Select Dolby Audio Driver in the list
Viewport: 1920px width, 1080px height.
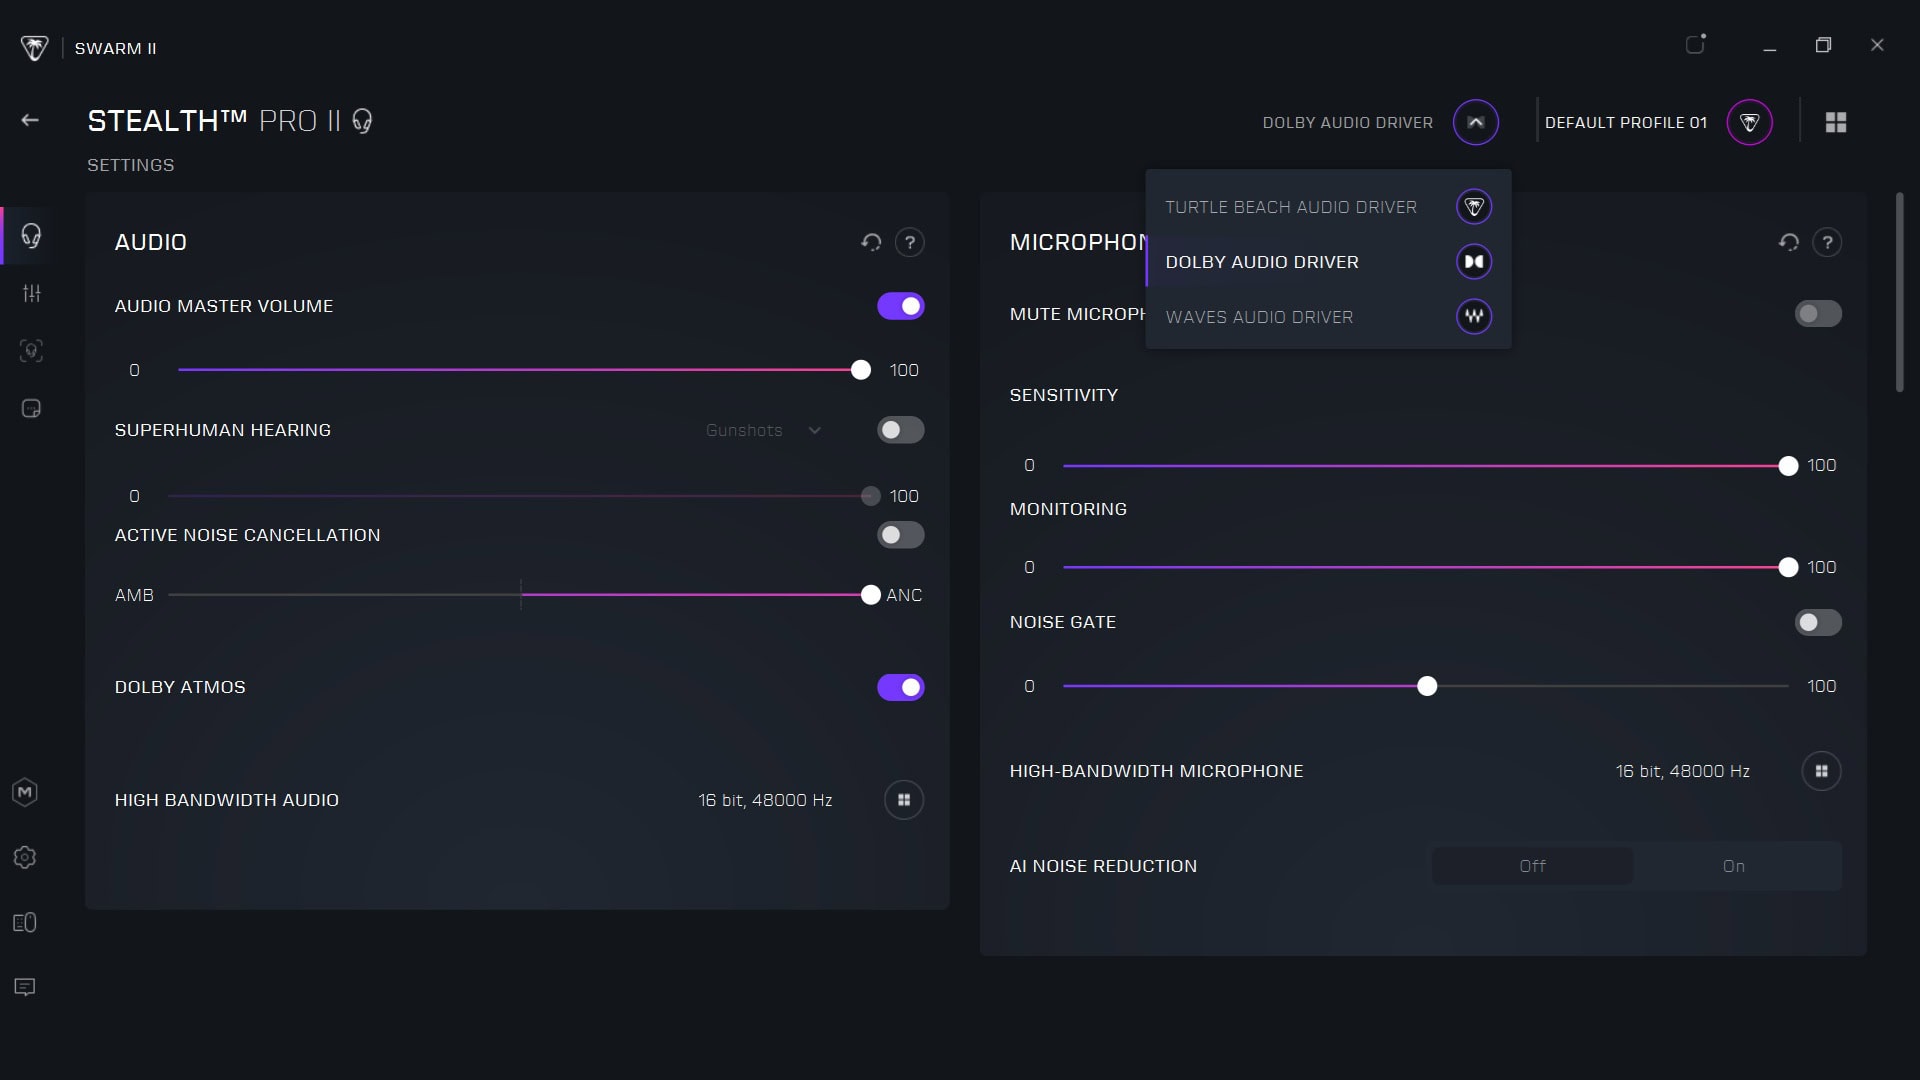[1328, 262]
